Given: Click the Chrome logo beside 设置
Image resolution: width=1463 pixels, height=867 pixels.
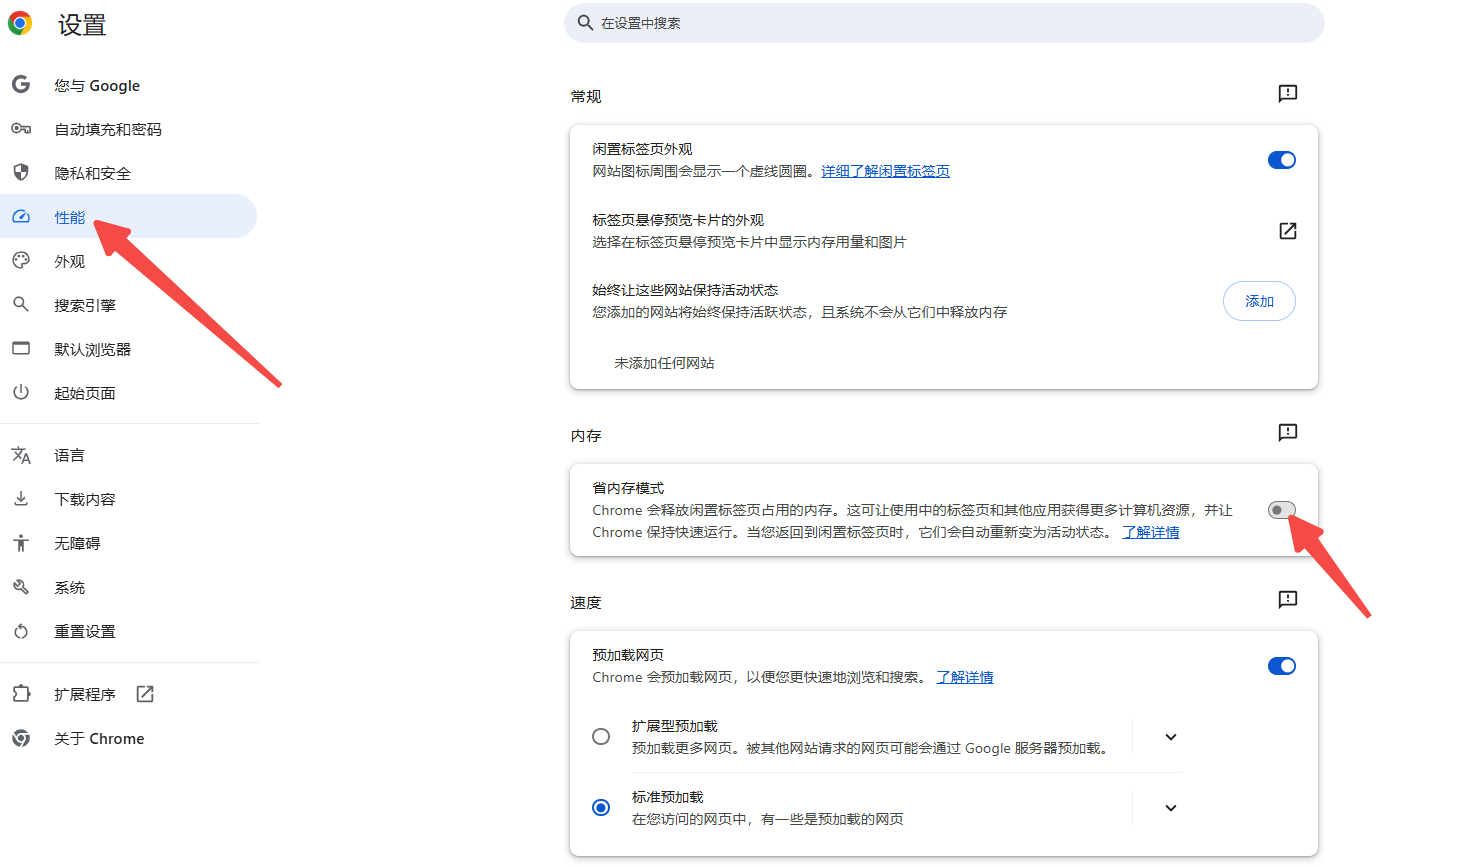Looking at the screenshot, I should coord(20,23).
